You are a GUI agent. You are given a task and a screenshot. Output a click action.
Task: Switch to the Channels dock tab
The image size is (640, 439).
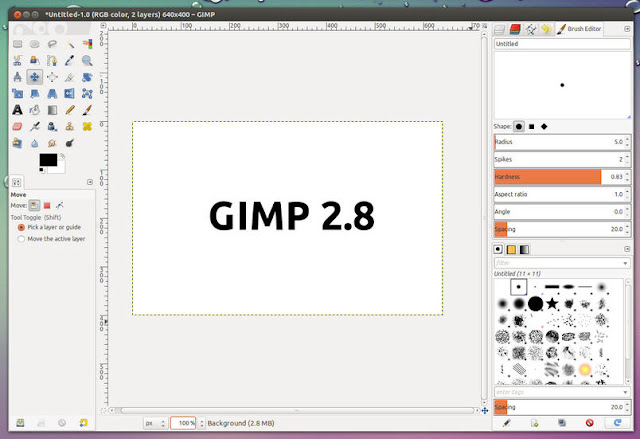pyautogui.click(x=515, y=29)
